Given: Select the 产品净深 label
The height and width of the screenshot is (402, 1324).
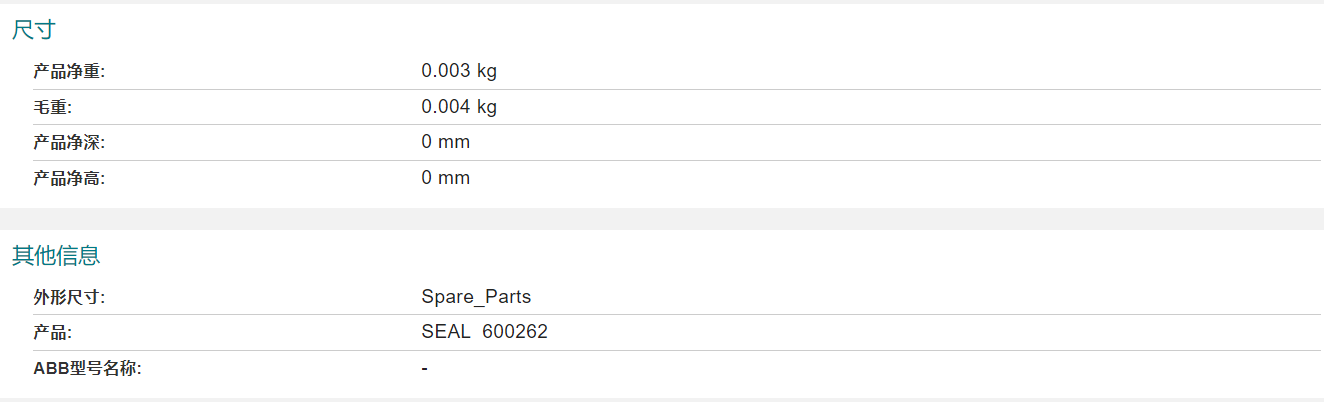Looking at the screenshot, I should pyautogui.click(x=69, y=143).
